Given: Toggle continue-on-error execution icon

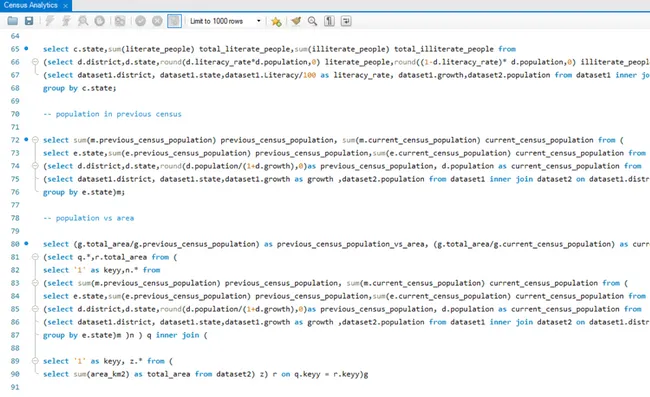Looking at the screenshot, I should tap(120, 21).
